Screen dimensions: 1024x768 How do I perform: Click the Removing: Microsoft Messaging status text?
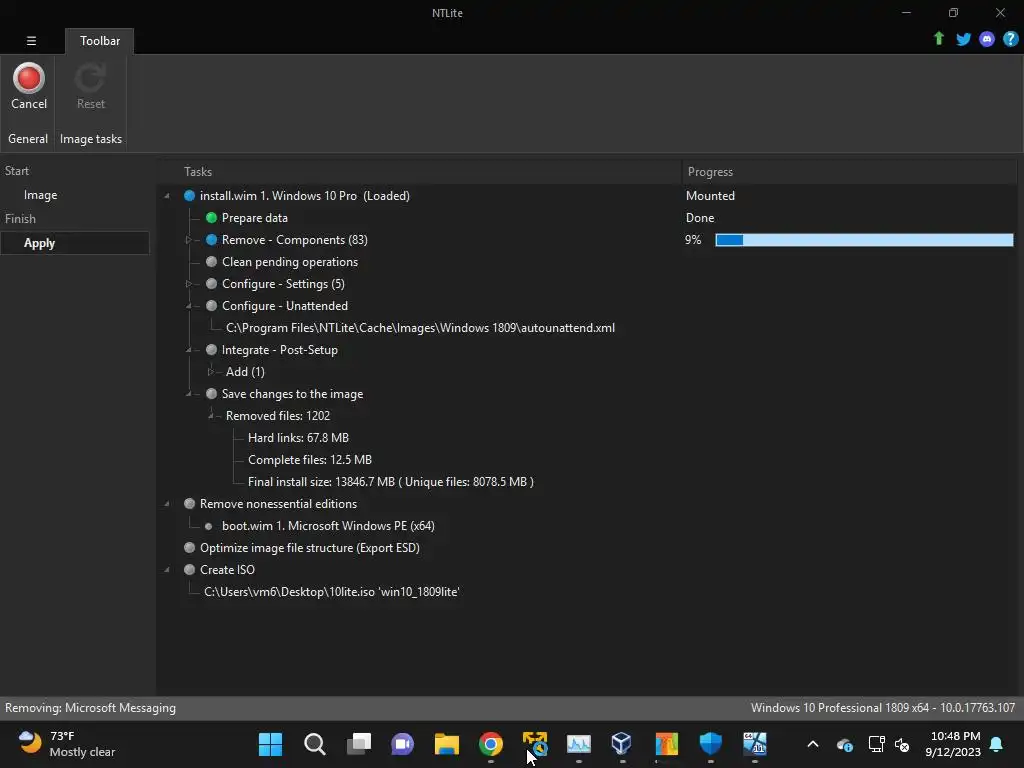pyautogui.click(x=90, y=708)
